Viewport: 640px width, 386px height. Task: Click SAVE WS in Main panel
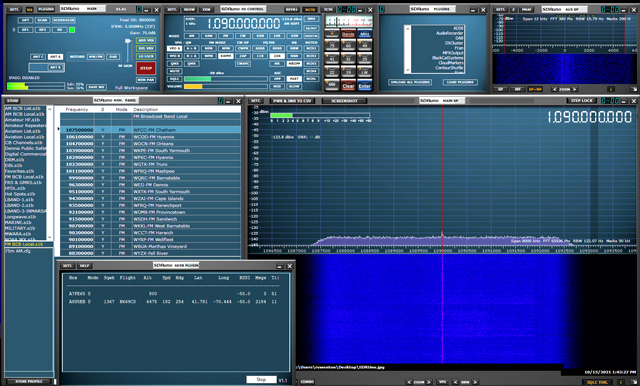pyautogui.click(x=97, y=87)
